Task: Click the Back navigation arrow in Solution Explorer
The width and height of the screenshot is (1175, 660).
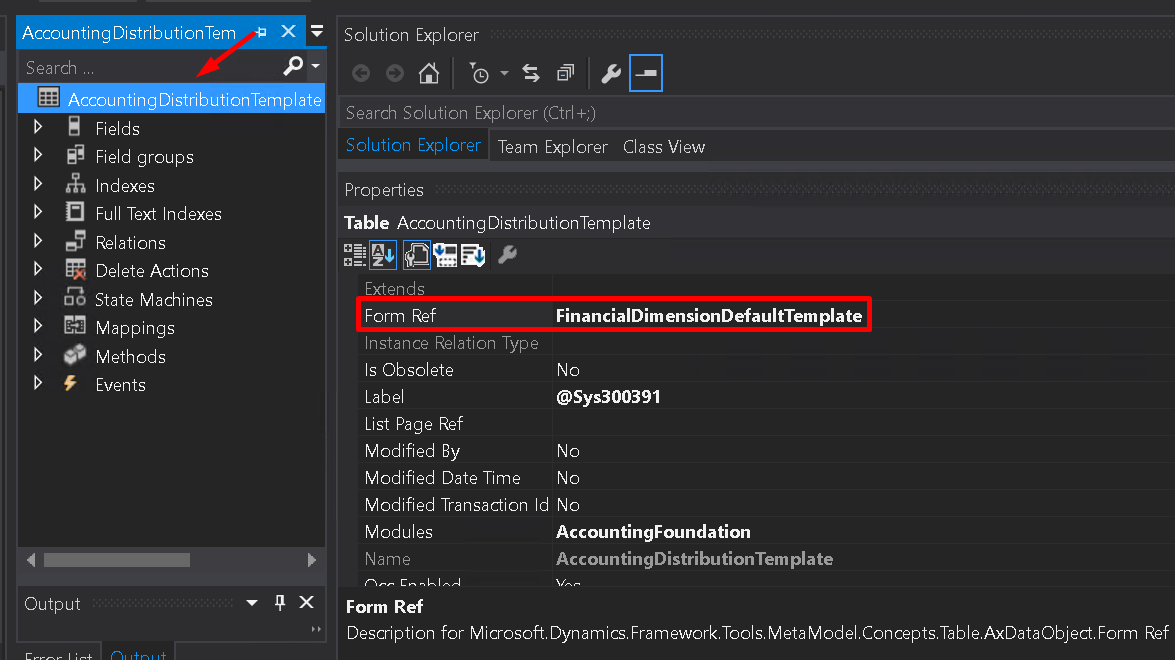Action: coord(361,72)
